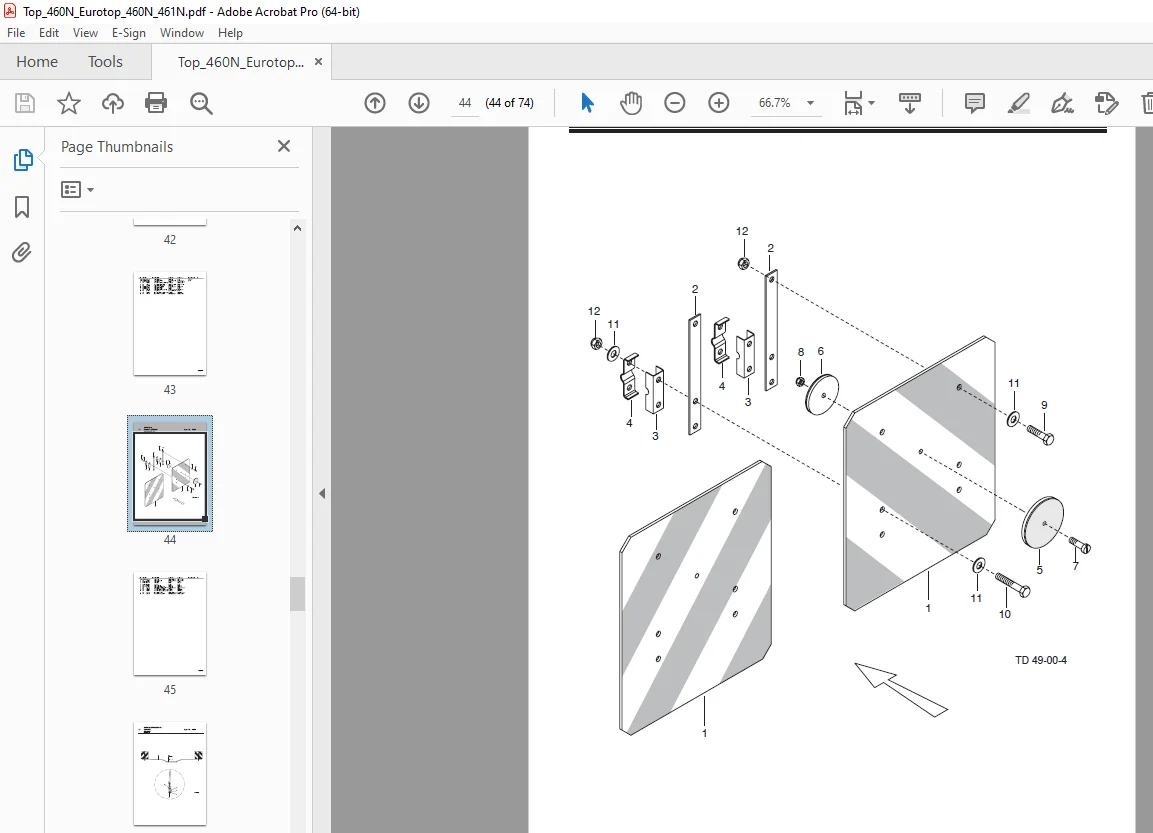This screenshot has height=833, width=1153.
Task: Click the fit page scrolling icon
Action: pos(853,103)
